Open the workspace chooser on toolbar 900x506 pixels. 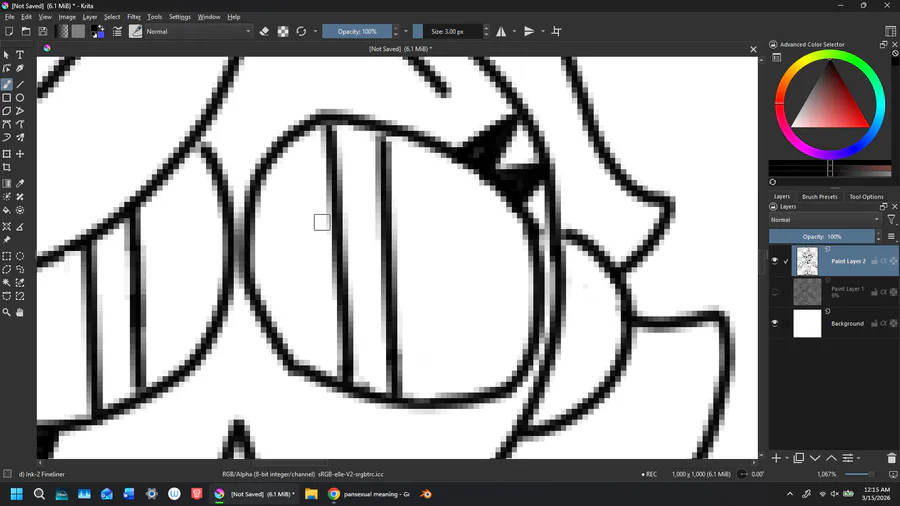tap(890, 32)
